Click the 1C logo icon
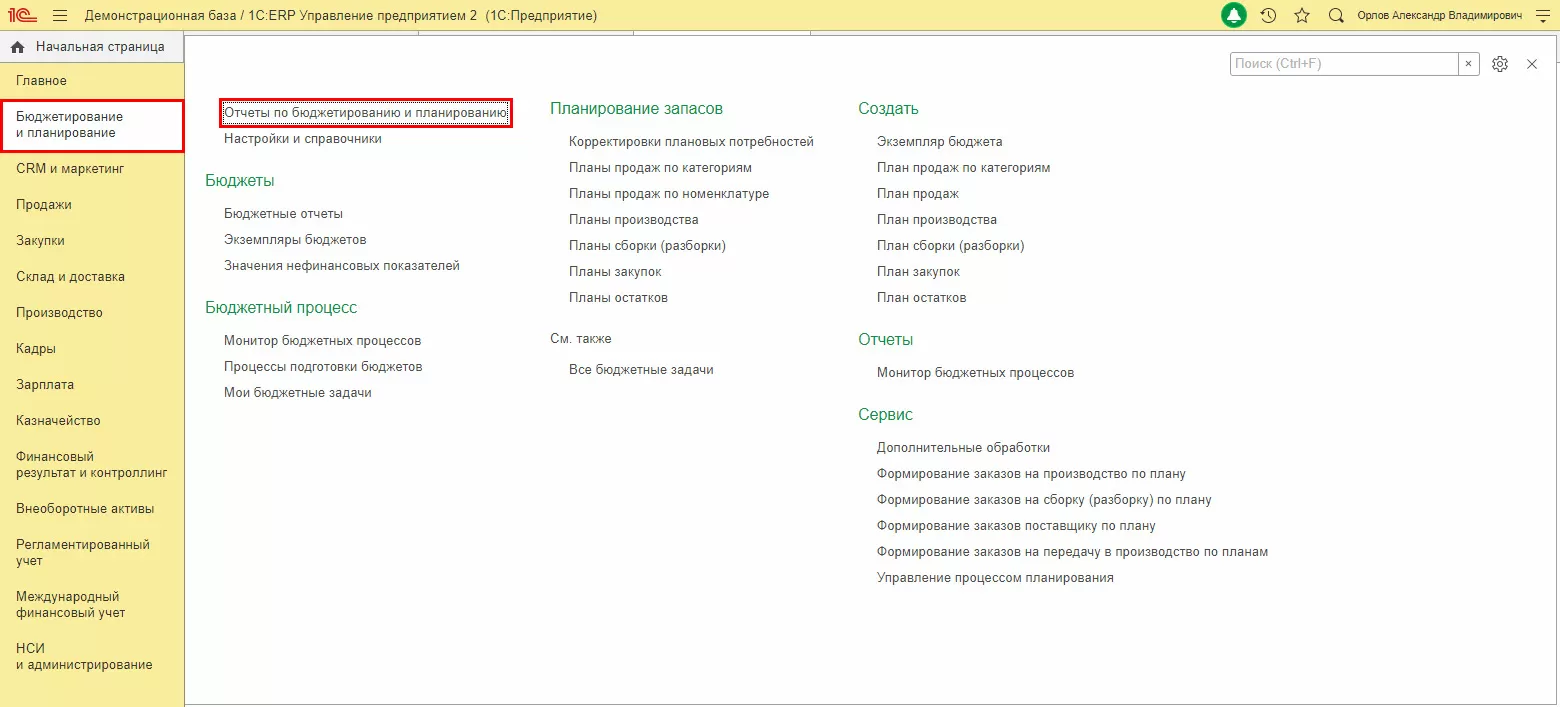 (x=21, y=16)
